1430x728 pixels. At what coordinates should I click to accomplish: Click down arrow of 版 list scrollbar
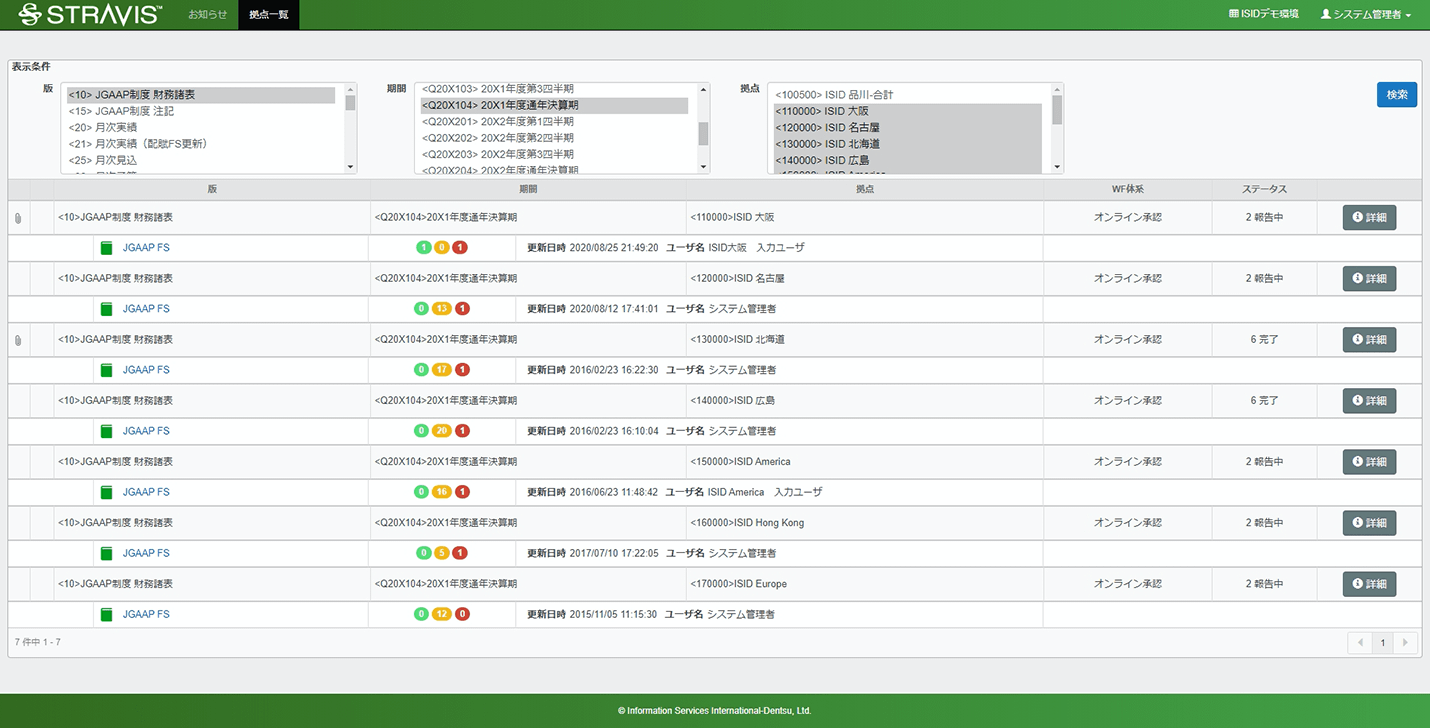[350, 167]
